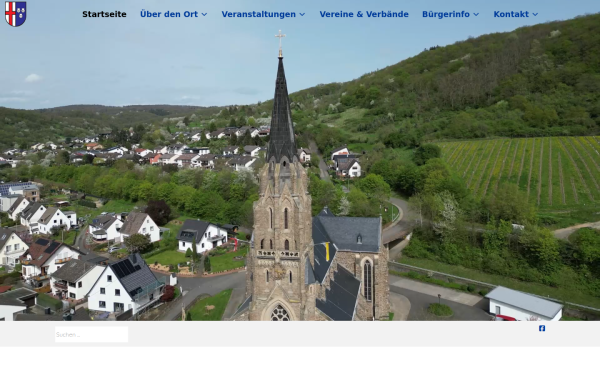The height and width of the screenshot is (375, 600).
Task: Focus the Suchen search field
Action: [x=91, y=334]
